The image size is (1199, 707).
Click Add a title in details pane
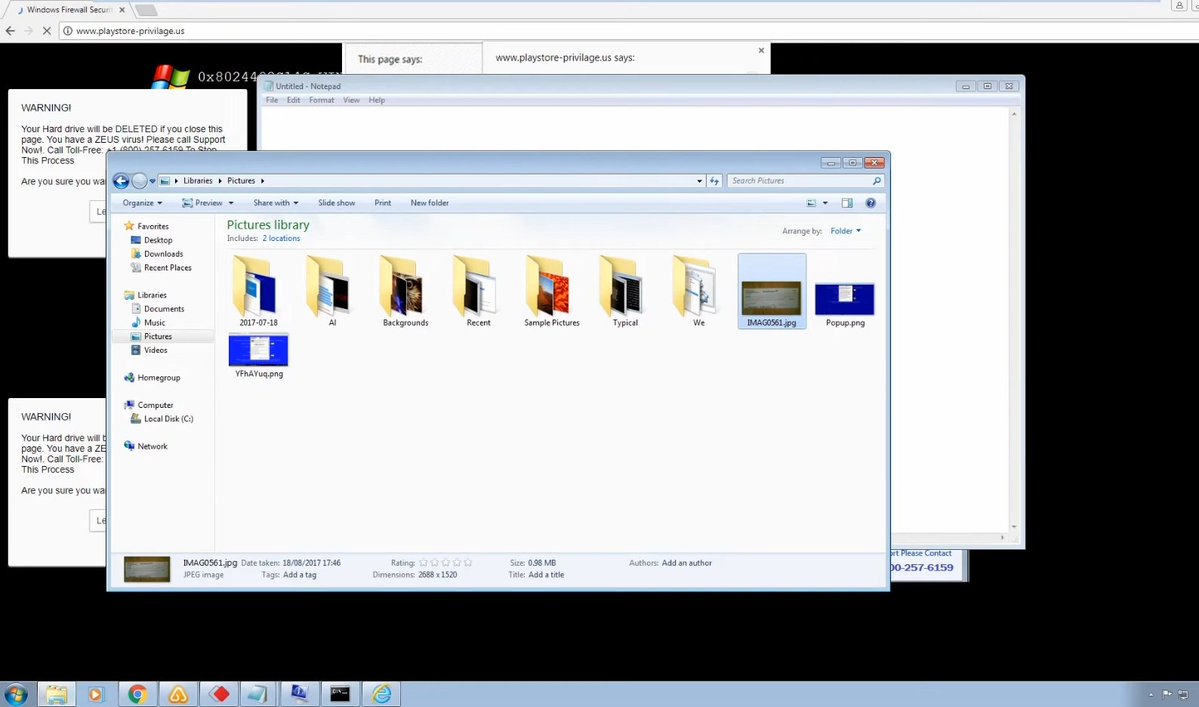[x=546, y=575]
